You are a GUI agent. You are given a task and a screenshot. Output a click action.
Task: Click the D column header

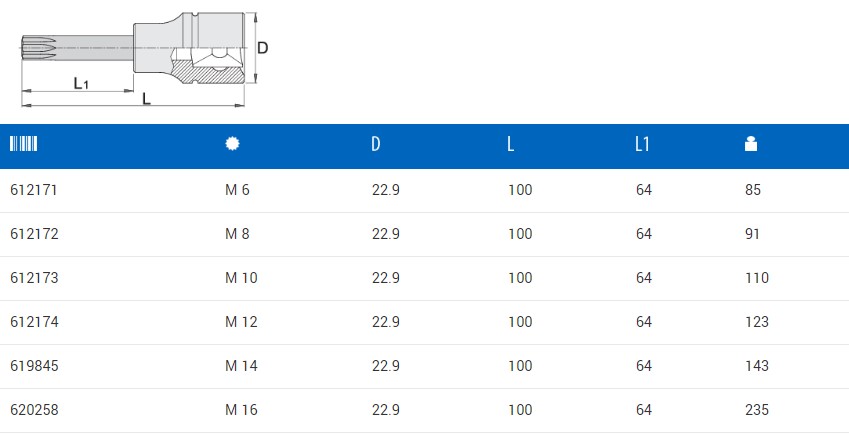coord(376,144)
